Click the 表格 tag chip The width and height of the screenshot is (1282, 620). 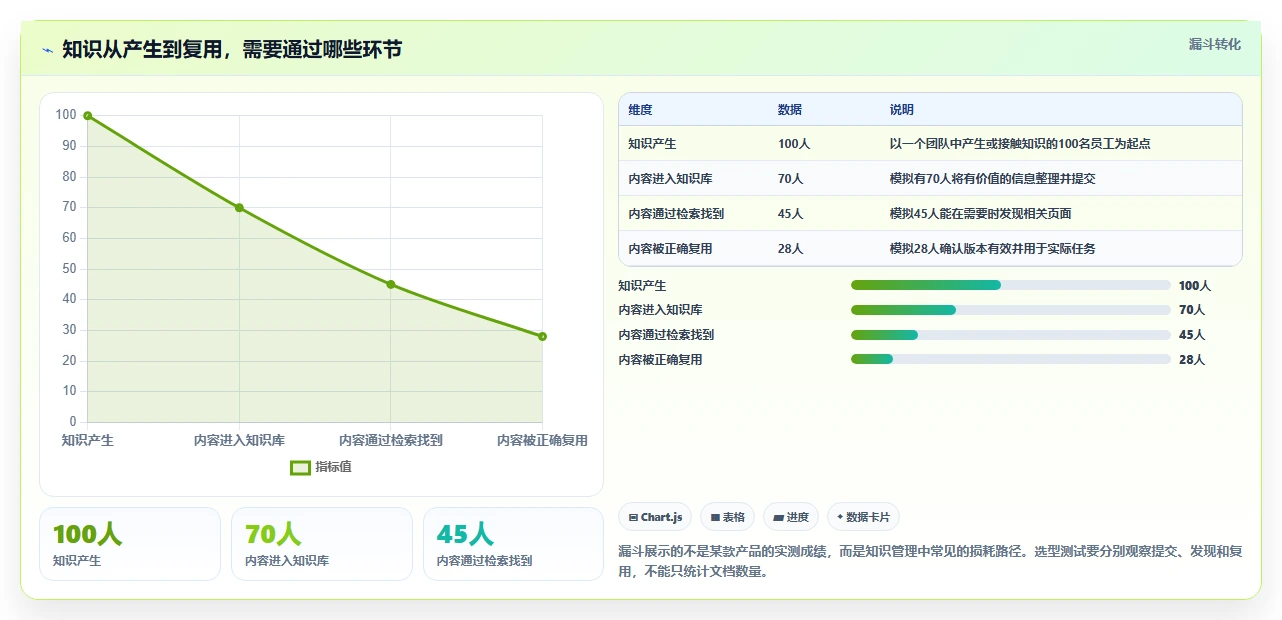(728, 517)
